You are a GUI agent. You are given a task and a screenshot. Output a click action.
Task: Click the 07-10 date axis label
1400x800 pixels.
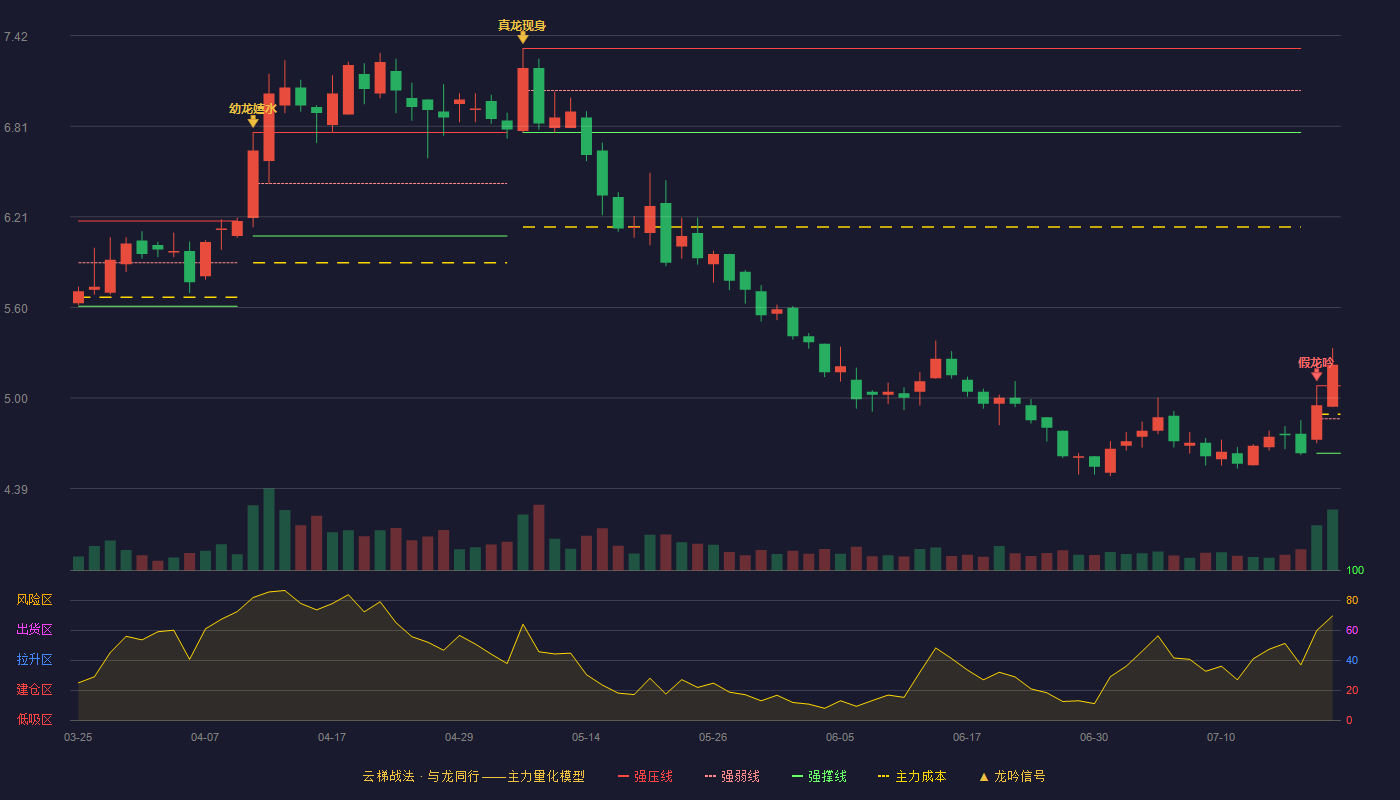(x=1221, y=737)
